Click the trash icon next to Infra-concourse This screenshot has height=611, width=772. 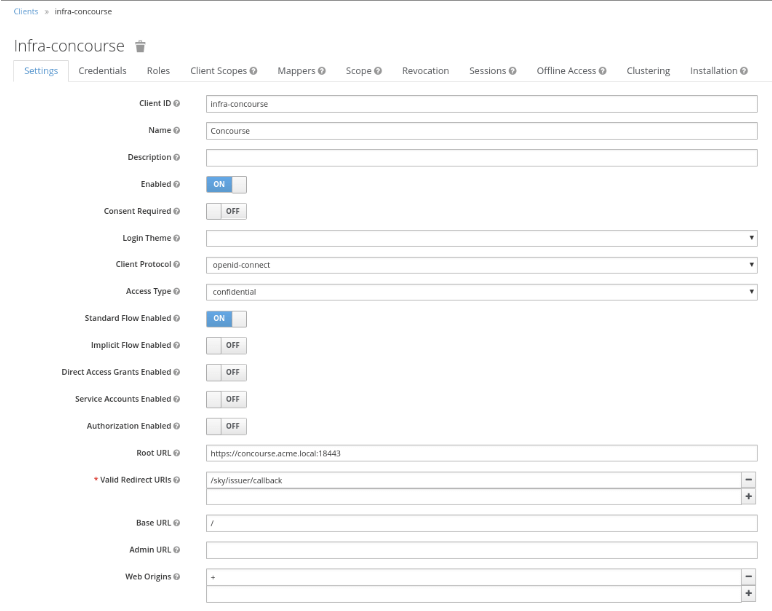tap(141, 46)
